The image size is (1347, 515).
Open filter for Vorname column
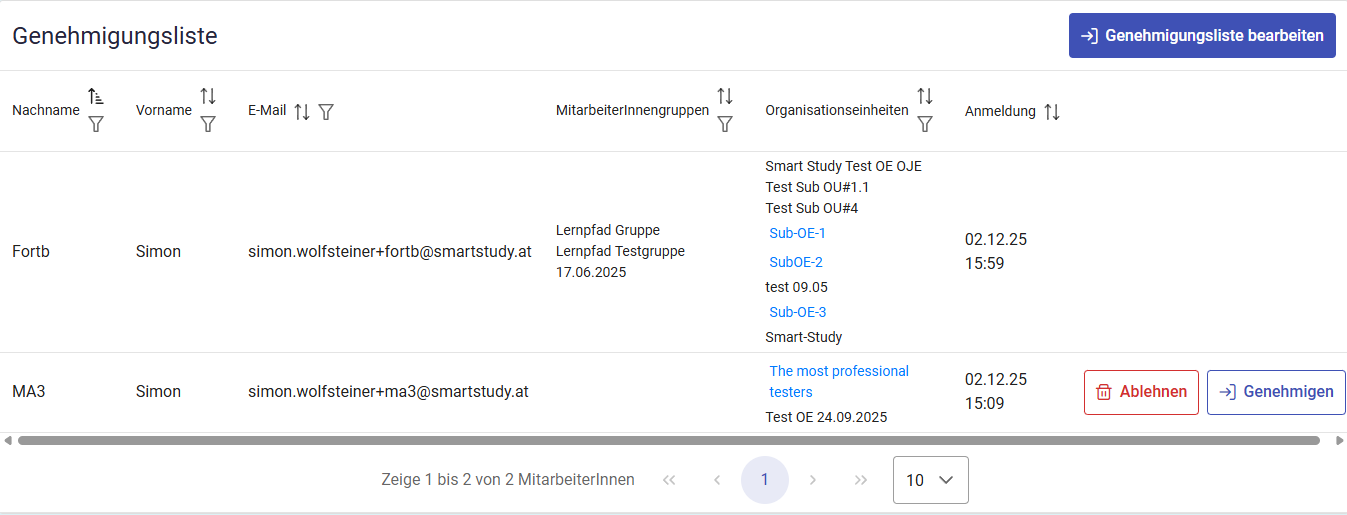208,124
